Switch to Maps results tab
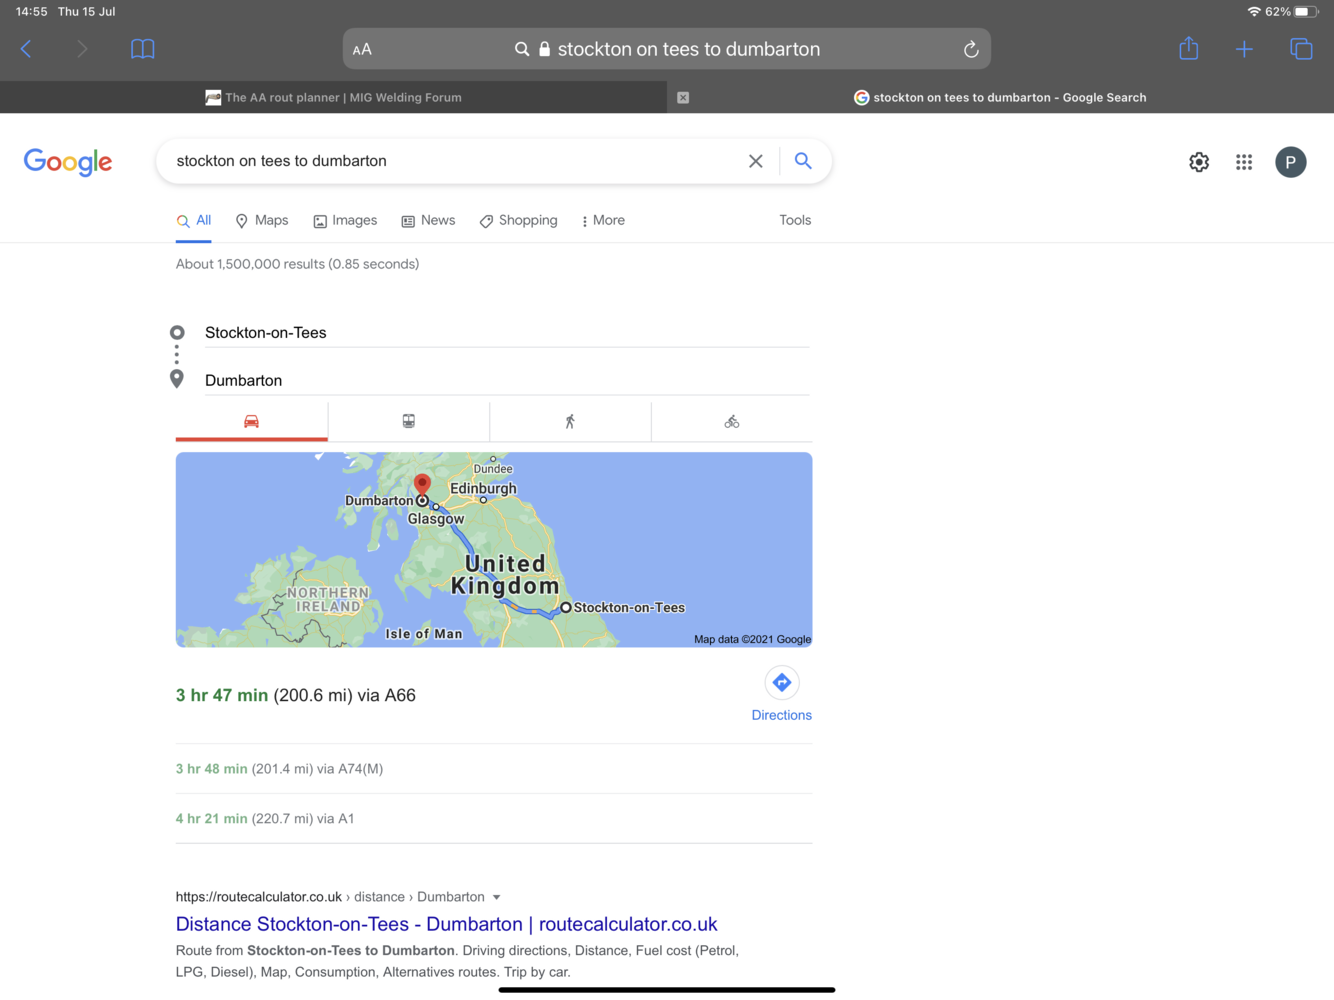Image resolution: width=1334 pixels, height=1000 pixels. pos(262,221)
